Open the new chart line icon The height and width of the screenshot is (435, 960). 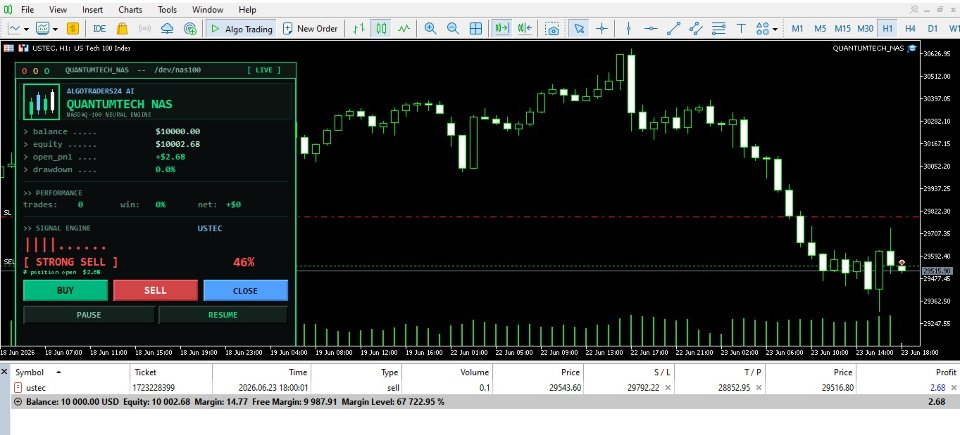click(x=15, y=28)
